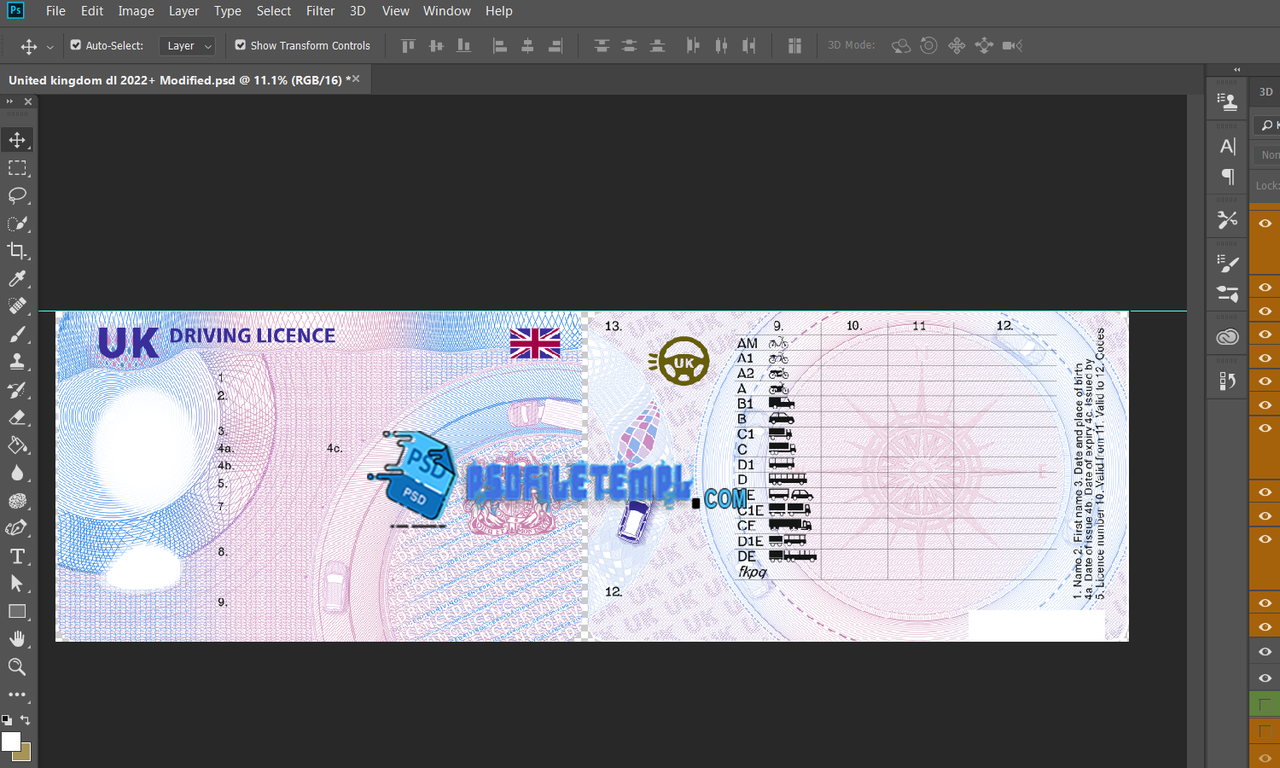Image resolution: width=1280 pixels, height=768 pixels.
Task: Select the Hand tool
Action: point(17,639)
